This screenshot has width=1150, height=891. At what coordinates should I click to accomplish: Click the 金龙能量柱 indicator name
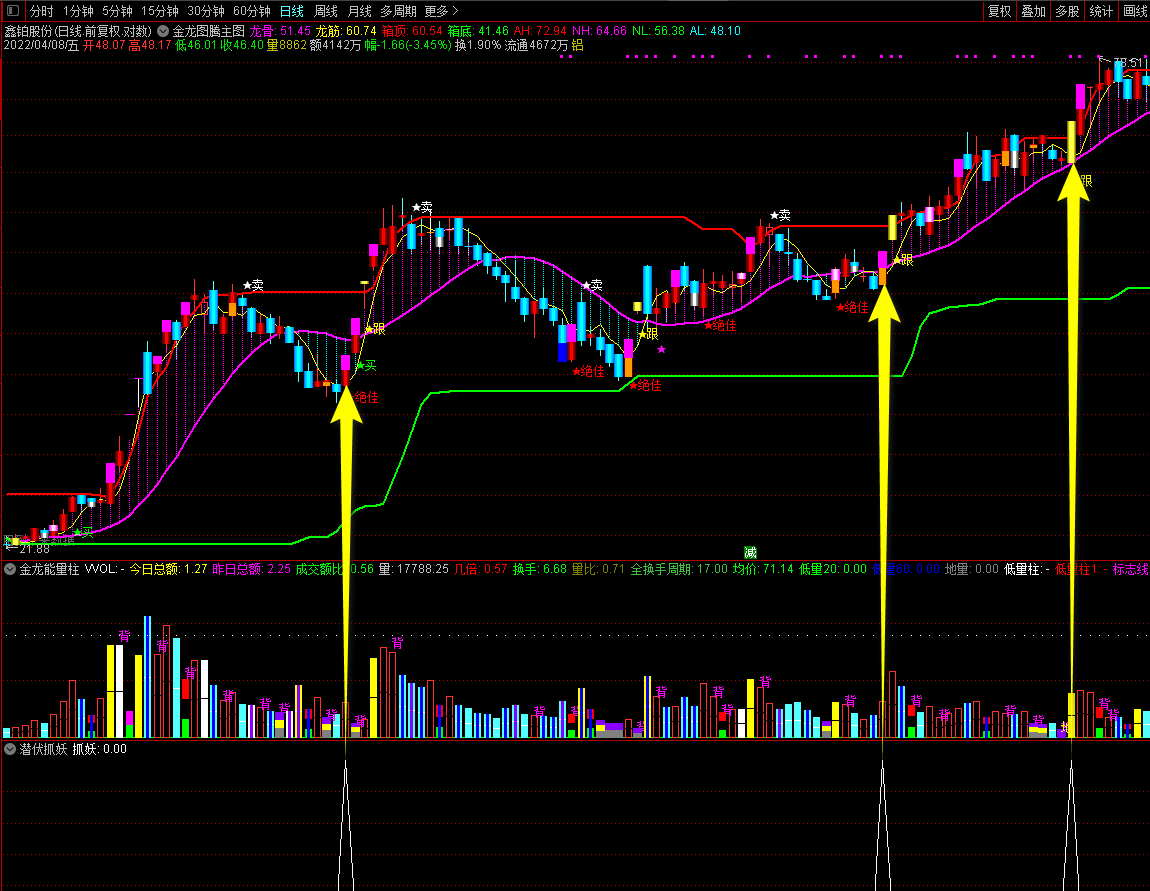(x=49, y=568)
